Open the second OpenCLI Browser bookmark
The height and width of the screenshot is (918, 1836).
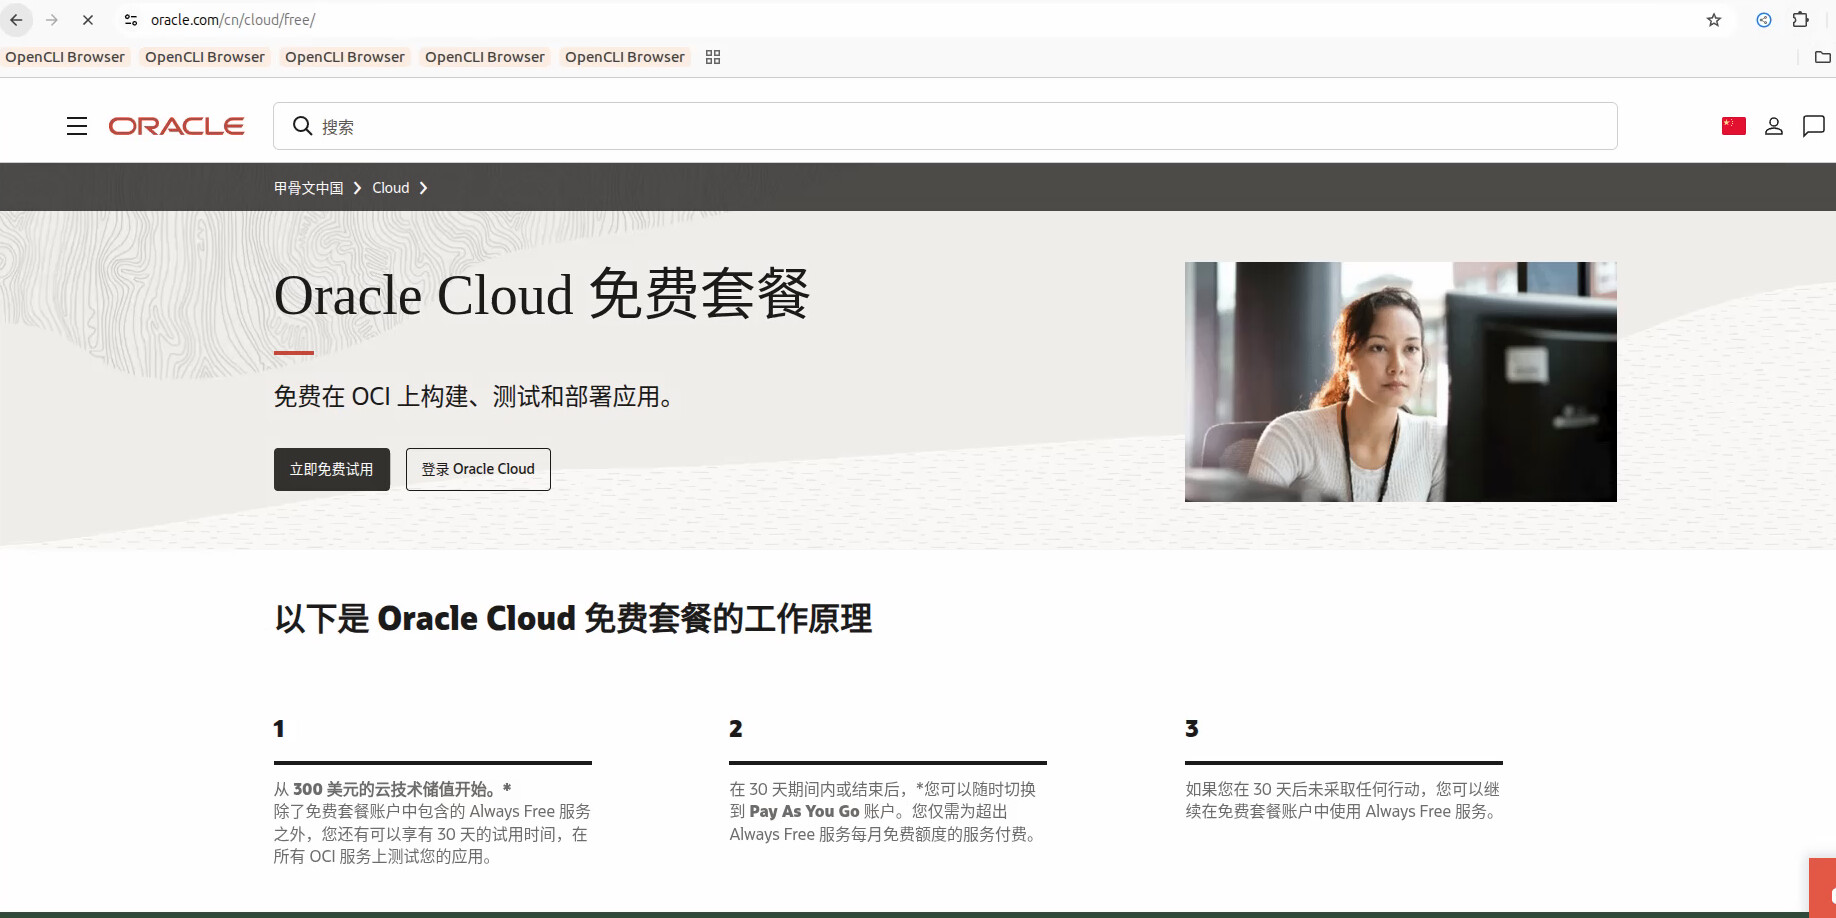coord(205,57)
